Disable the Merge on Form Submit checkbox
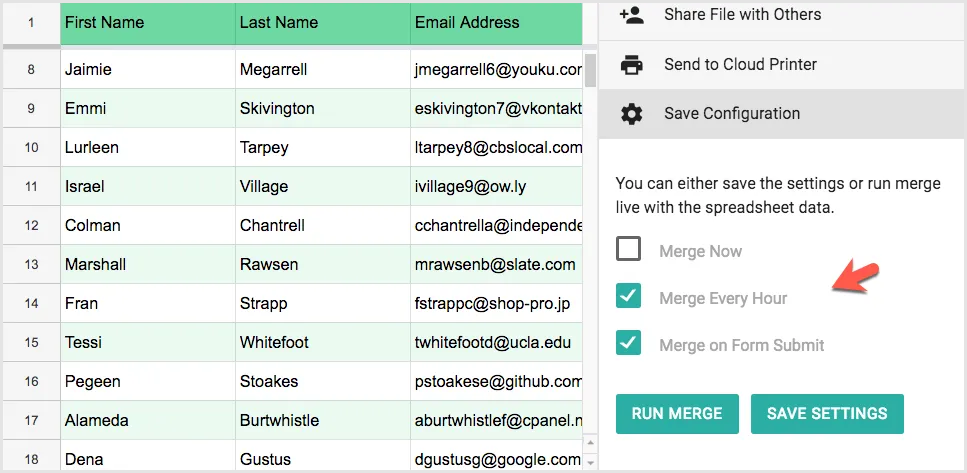967x473 pixels. pyautogui.click(x=628, y=343)
